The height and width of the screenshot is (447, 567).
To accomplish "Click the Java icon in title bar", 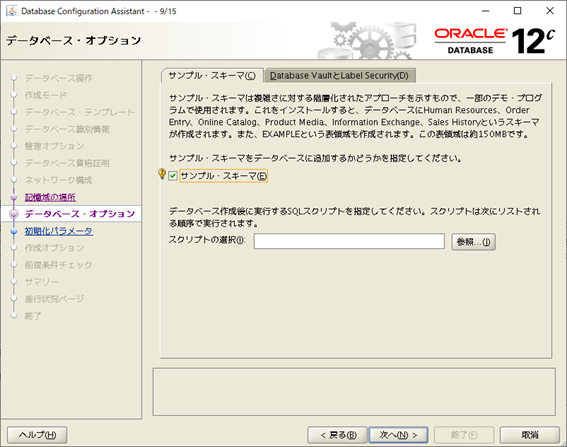I will coord(12,11).
